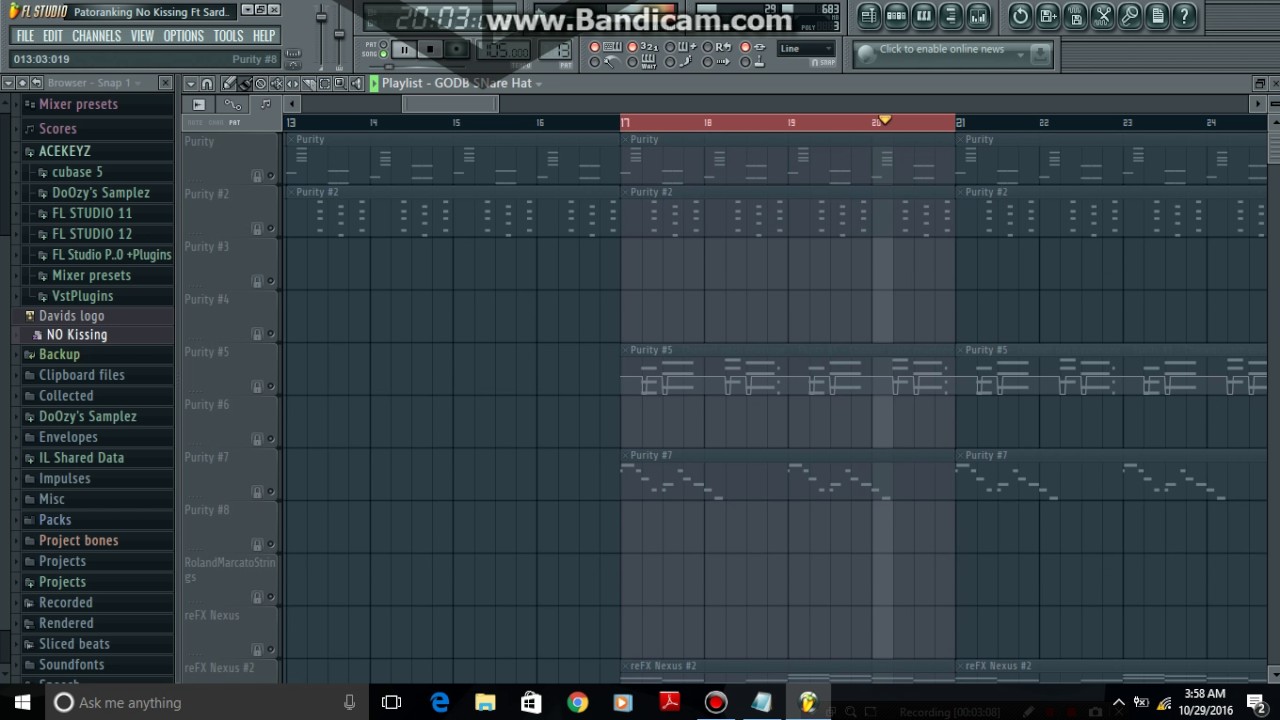Screen dimensions: 1280x720
Task: Click the Playlist magnet snap icon
Action: [x=207, y=83]
